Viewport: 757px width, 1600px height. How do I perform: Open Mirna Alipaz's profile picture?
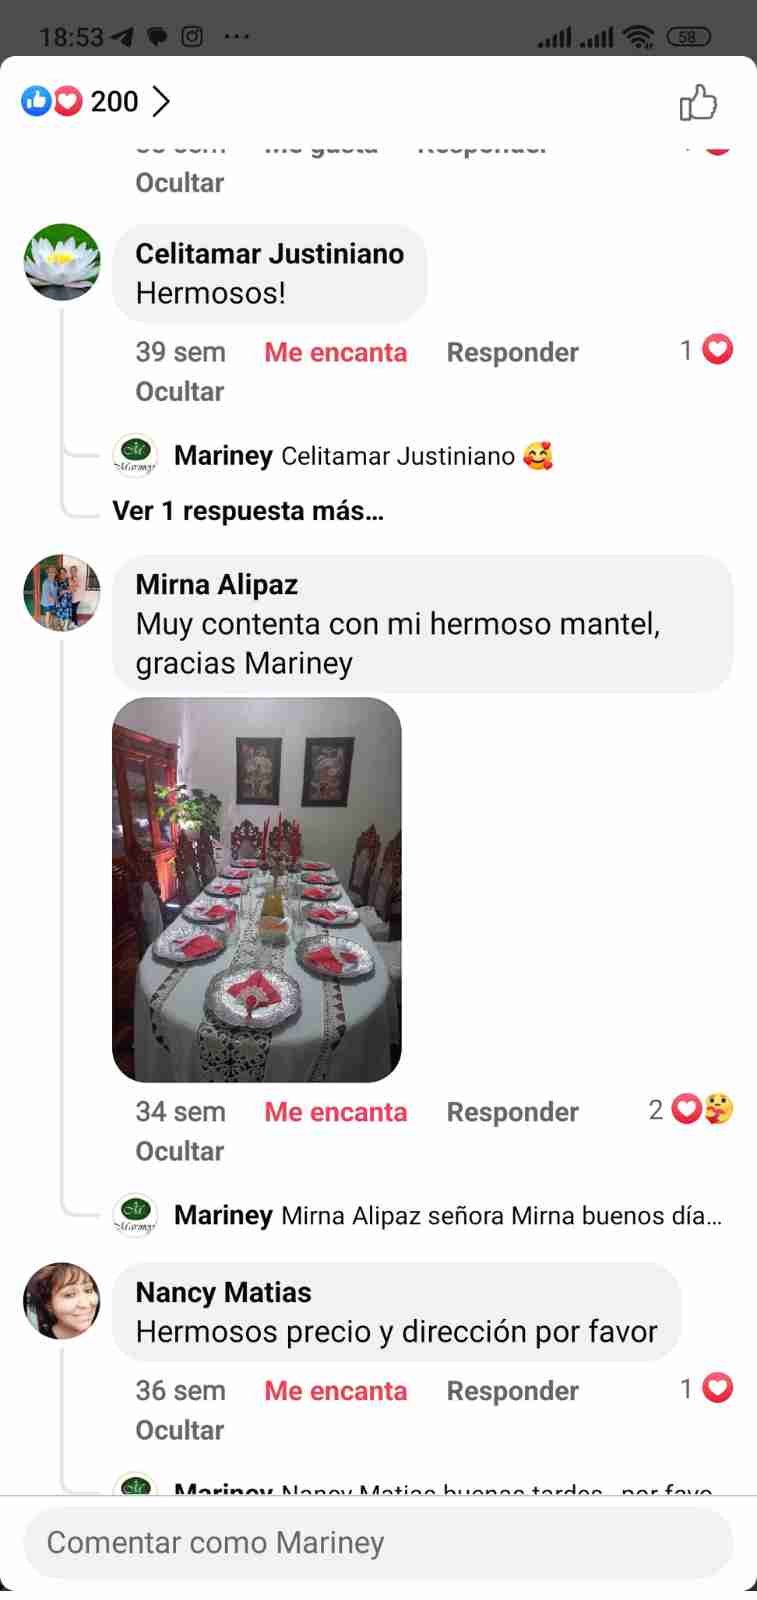pyautogui.click(x=62, y=593)
